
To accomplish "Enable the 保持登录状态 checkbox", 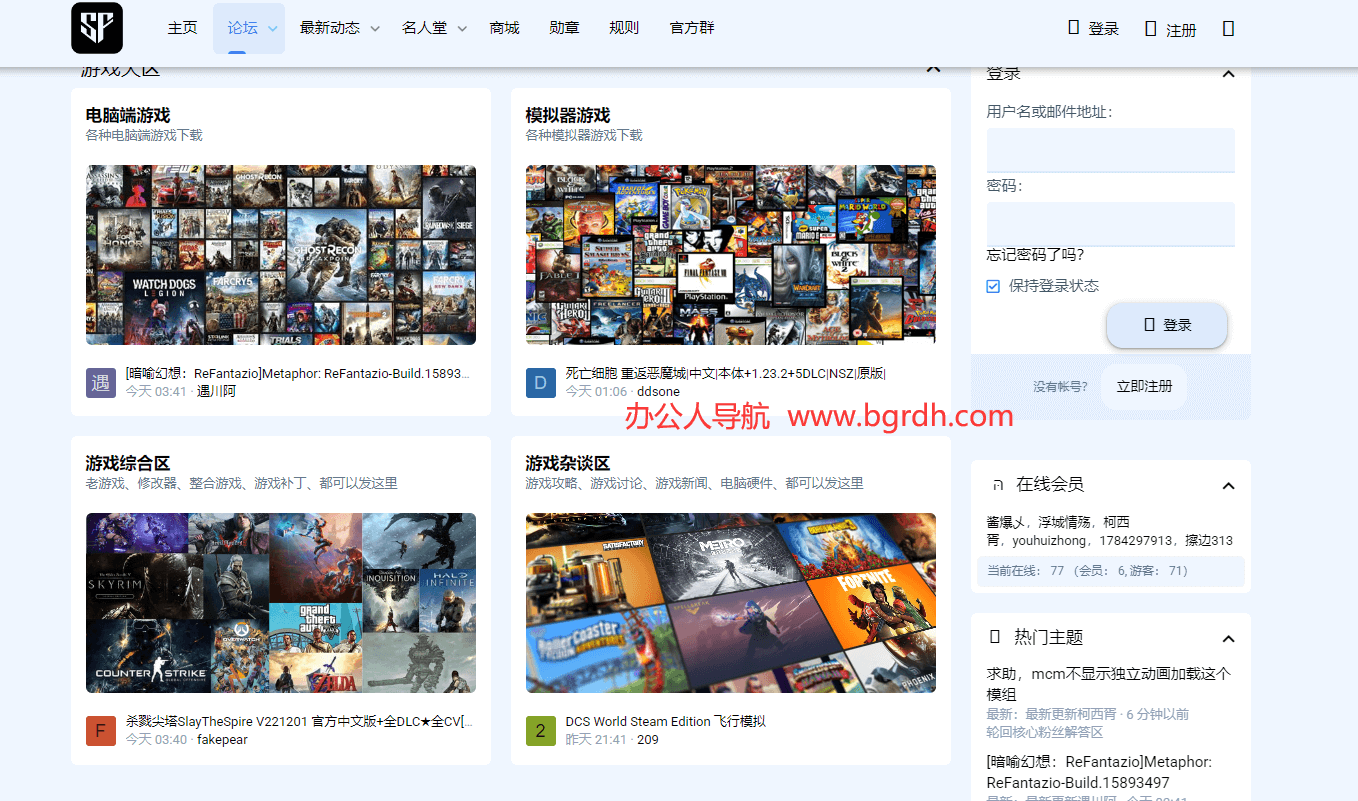I will [992, 285].
